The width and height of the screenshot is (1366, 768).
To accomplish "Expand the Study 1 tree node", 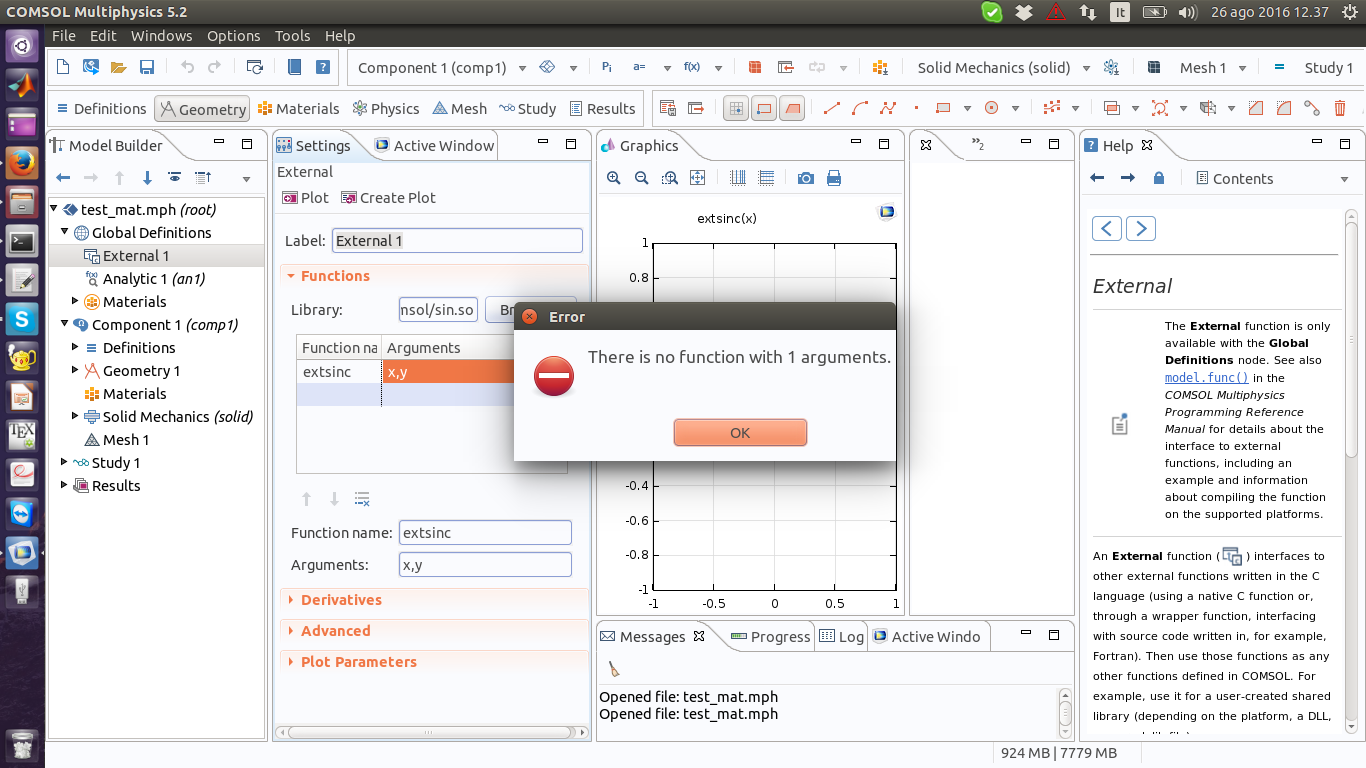I will tap(65, 462).
